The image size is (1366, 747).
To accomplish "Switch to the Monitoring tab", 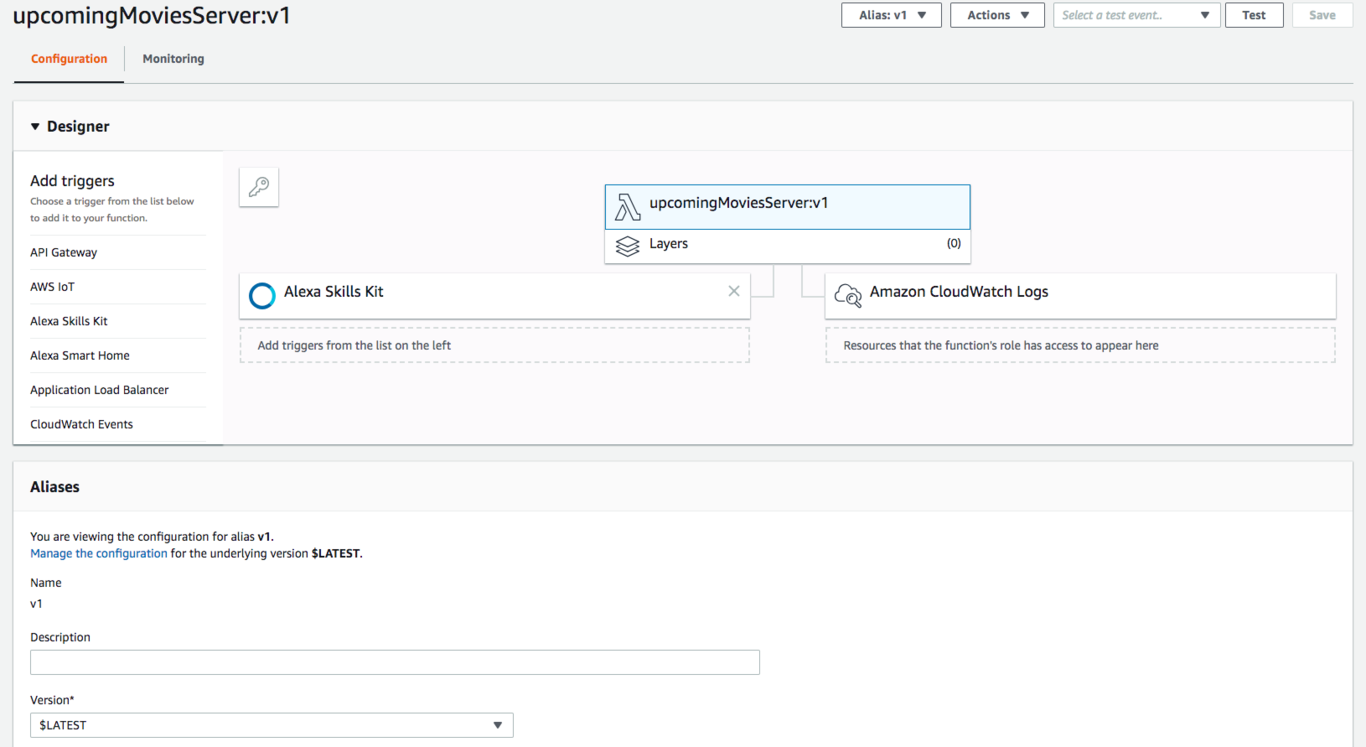I will click(173, 59).
